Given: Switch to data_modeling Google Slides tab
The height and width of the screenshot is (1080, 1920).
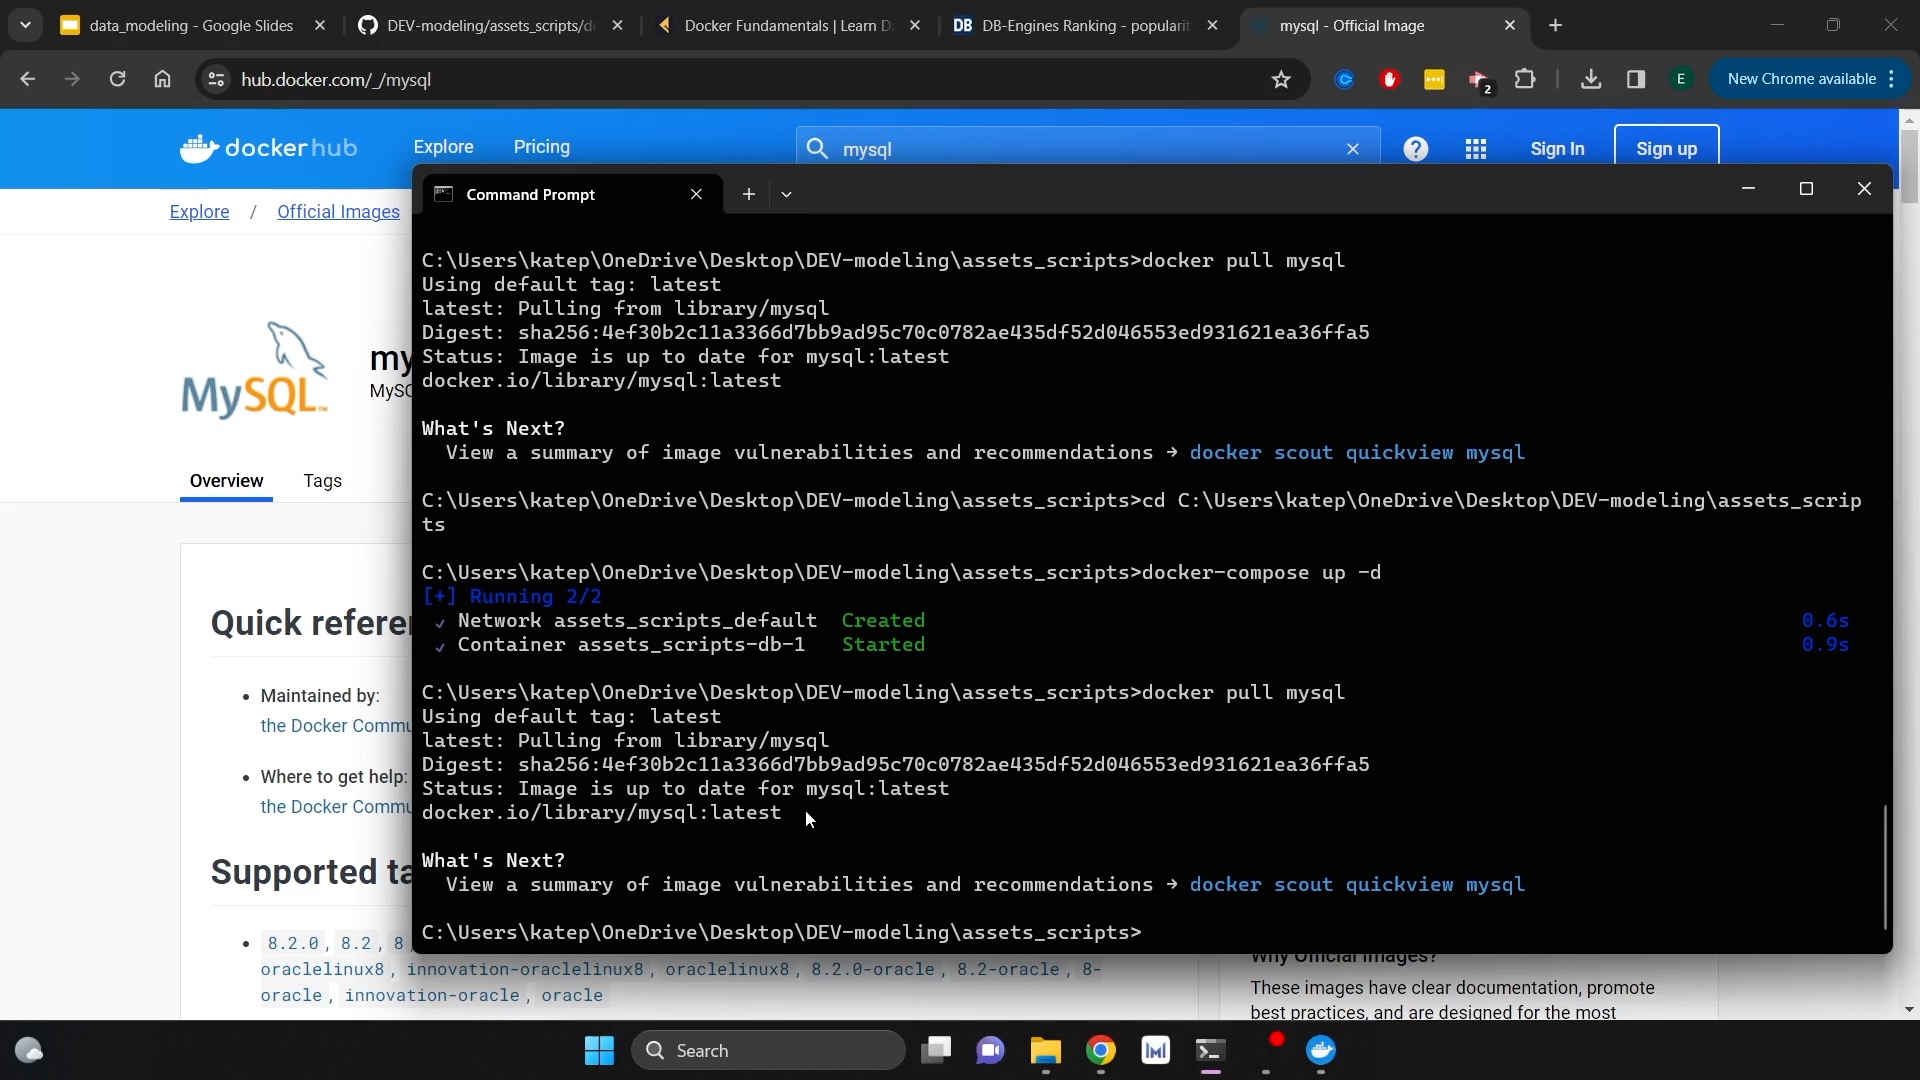Looking at the screenshot, I should pos(192,25).
